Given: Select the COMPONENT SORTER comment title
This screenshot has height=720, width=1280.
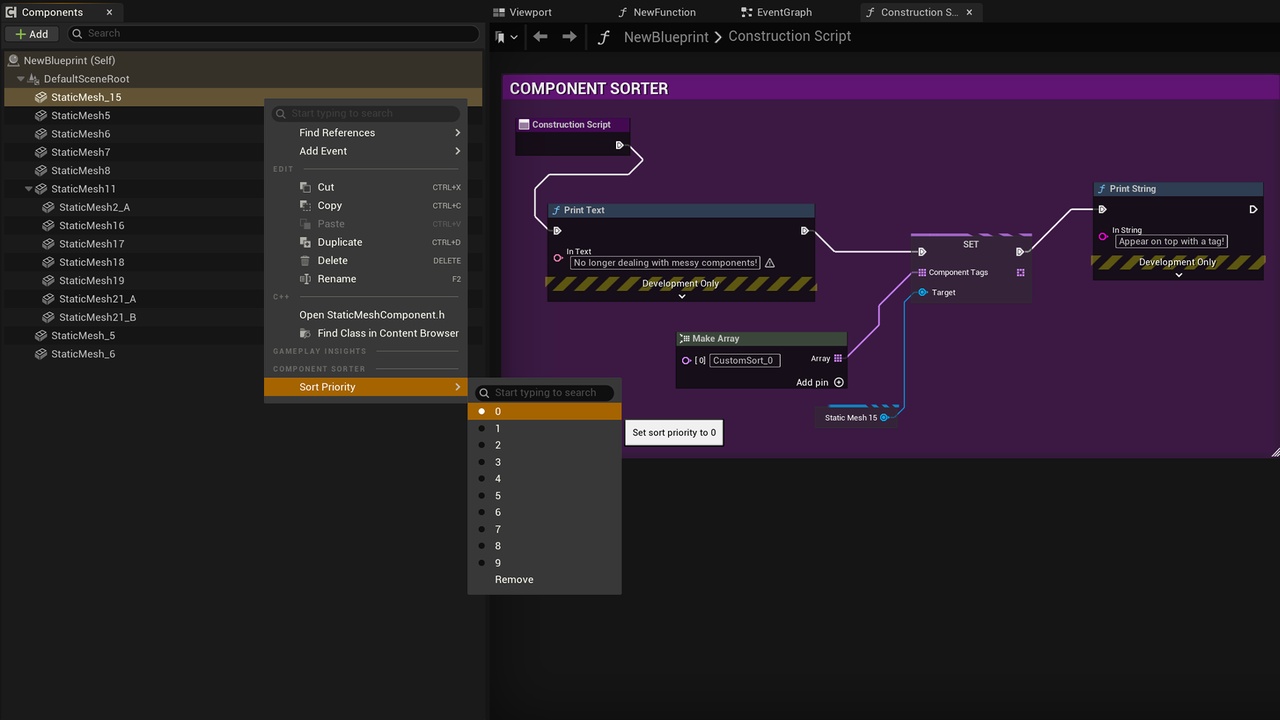Looking at the screenshot, I should (x=589, y=89).
